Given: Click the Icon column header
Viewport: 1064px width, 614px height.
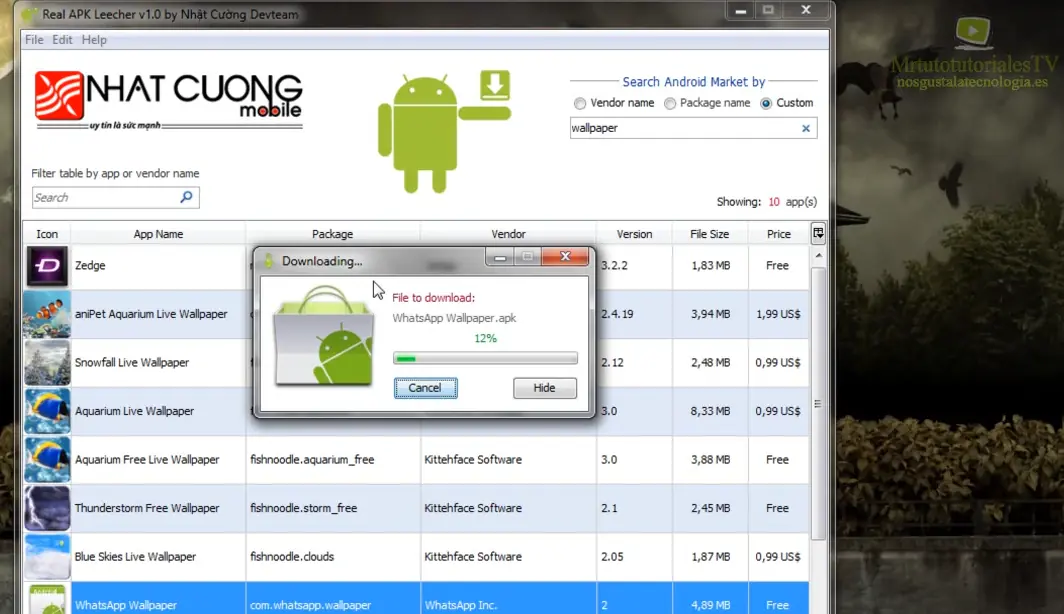Looking at the screenshot, I should pos(47,234).
